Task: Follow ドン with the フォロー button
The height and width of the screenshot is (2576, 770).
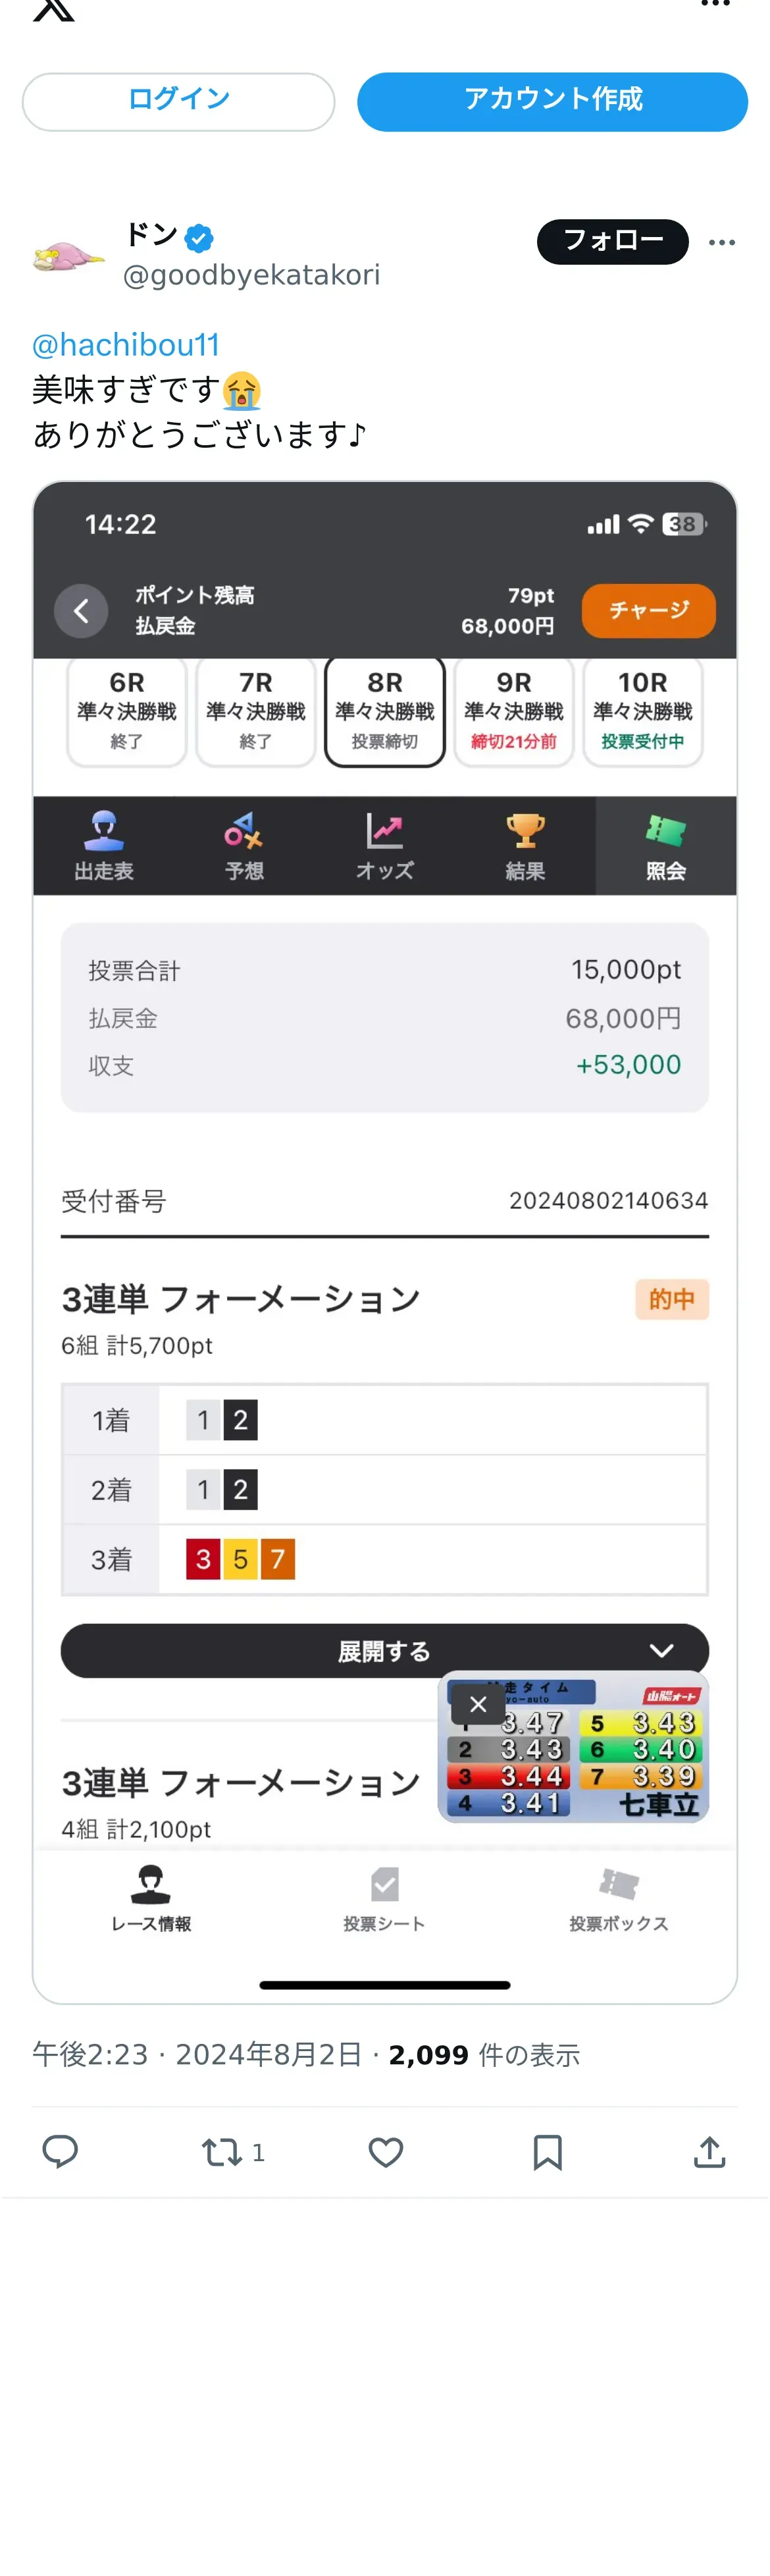Action: (612, 241)
